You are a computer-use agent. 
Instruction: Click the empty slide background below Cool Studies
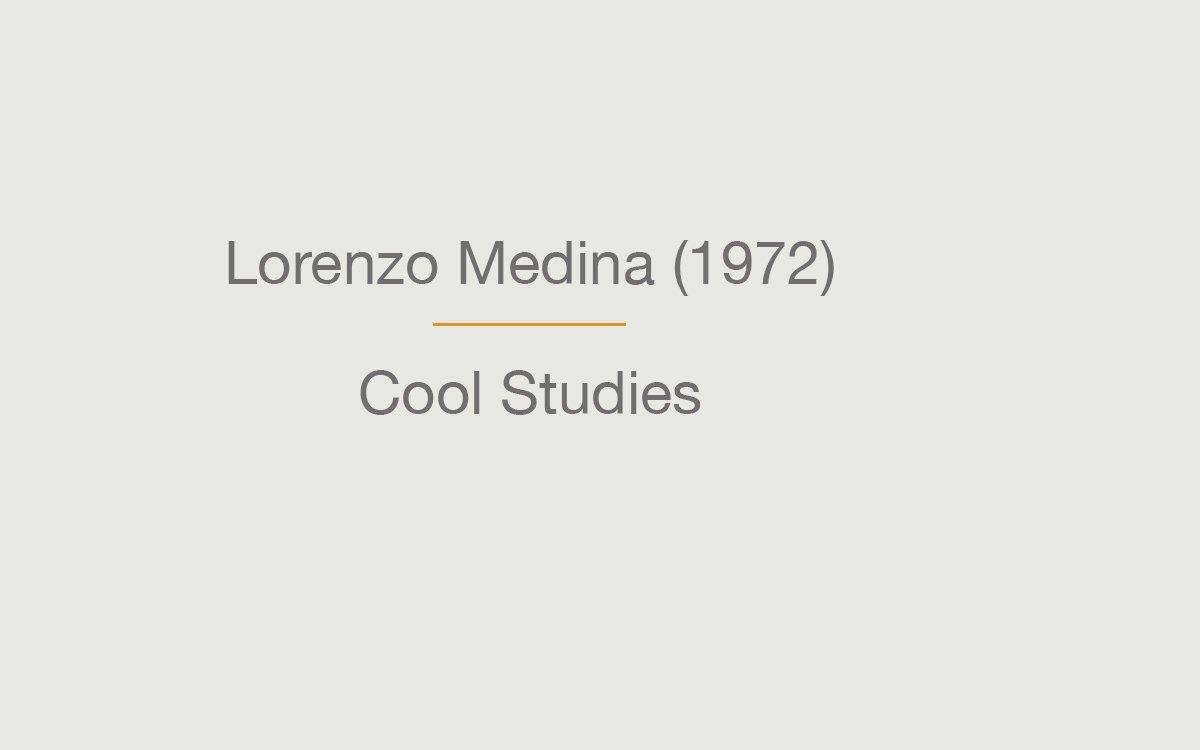tap(530, 580)
